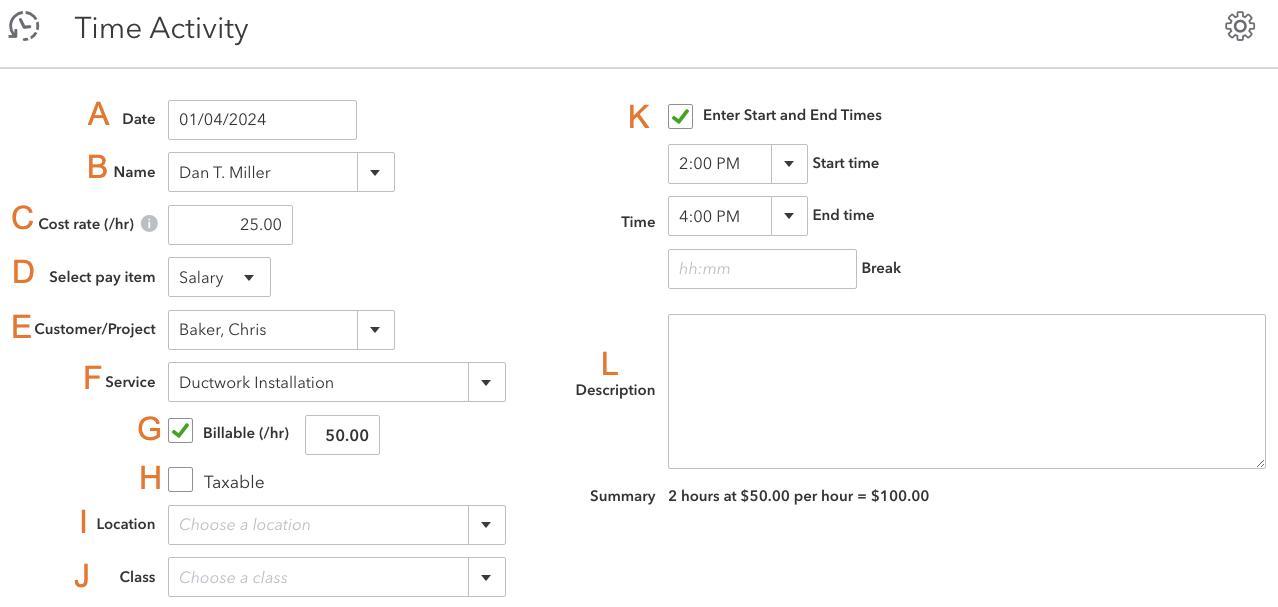
Task: Expand the Service dropdown
Action: click(x=487, y=381)
